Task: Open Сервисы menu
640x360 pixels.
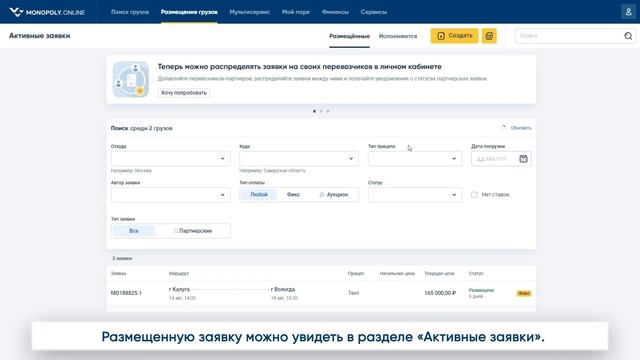Action: point(373,12)
